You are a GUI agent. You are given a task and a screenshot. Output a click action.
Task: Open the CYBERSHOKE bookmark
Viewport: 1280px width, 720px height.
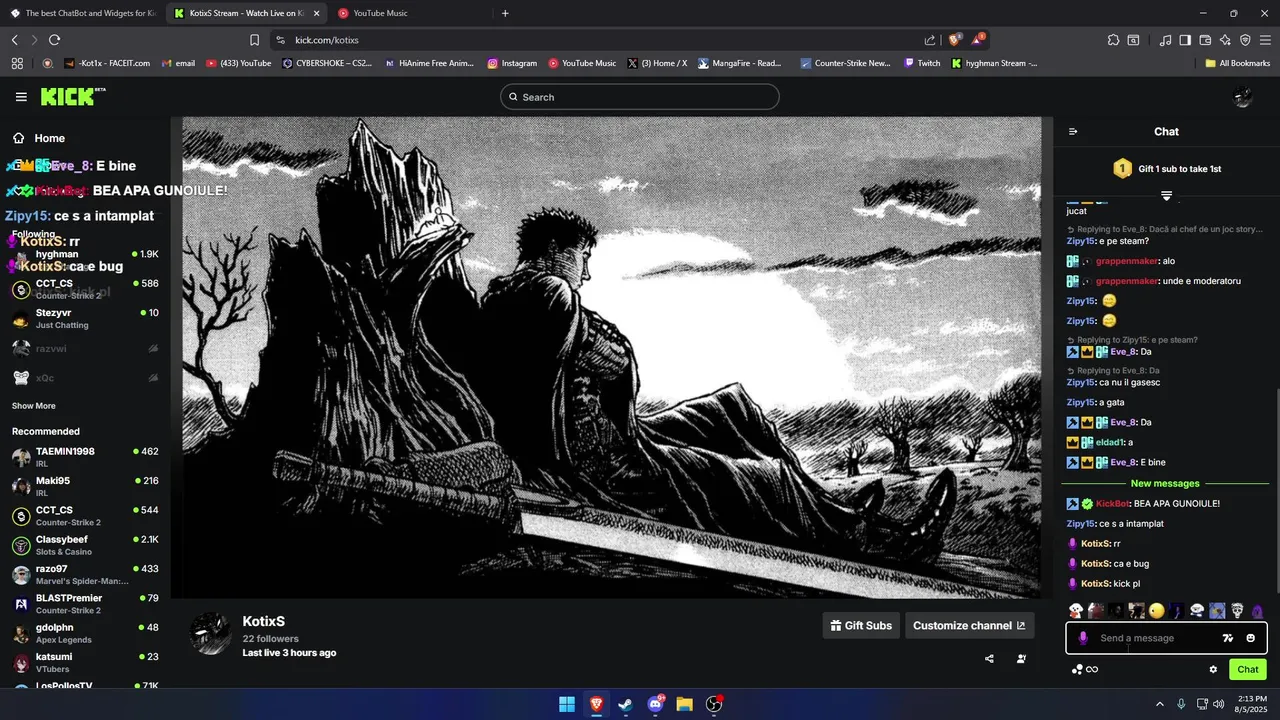pos(327,63)
